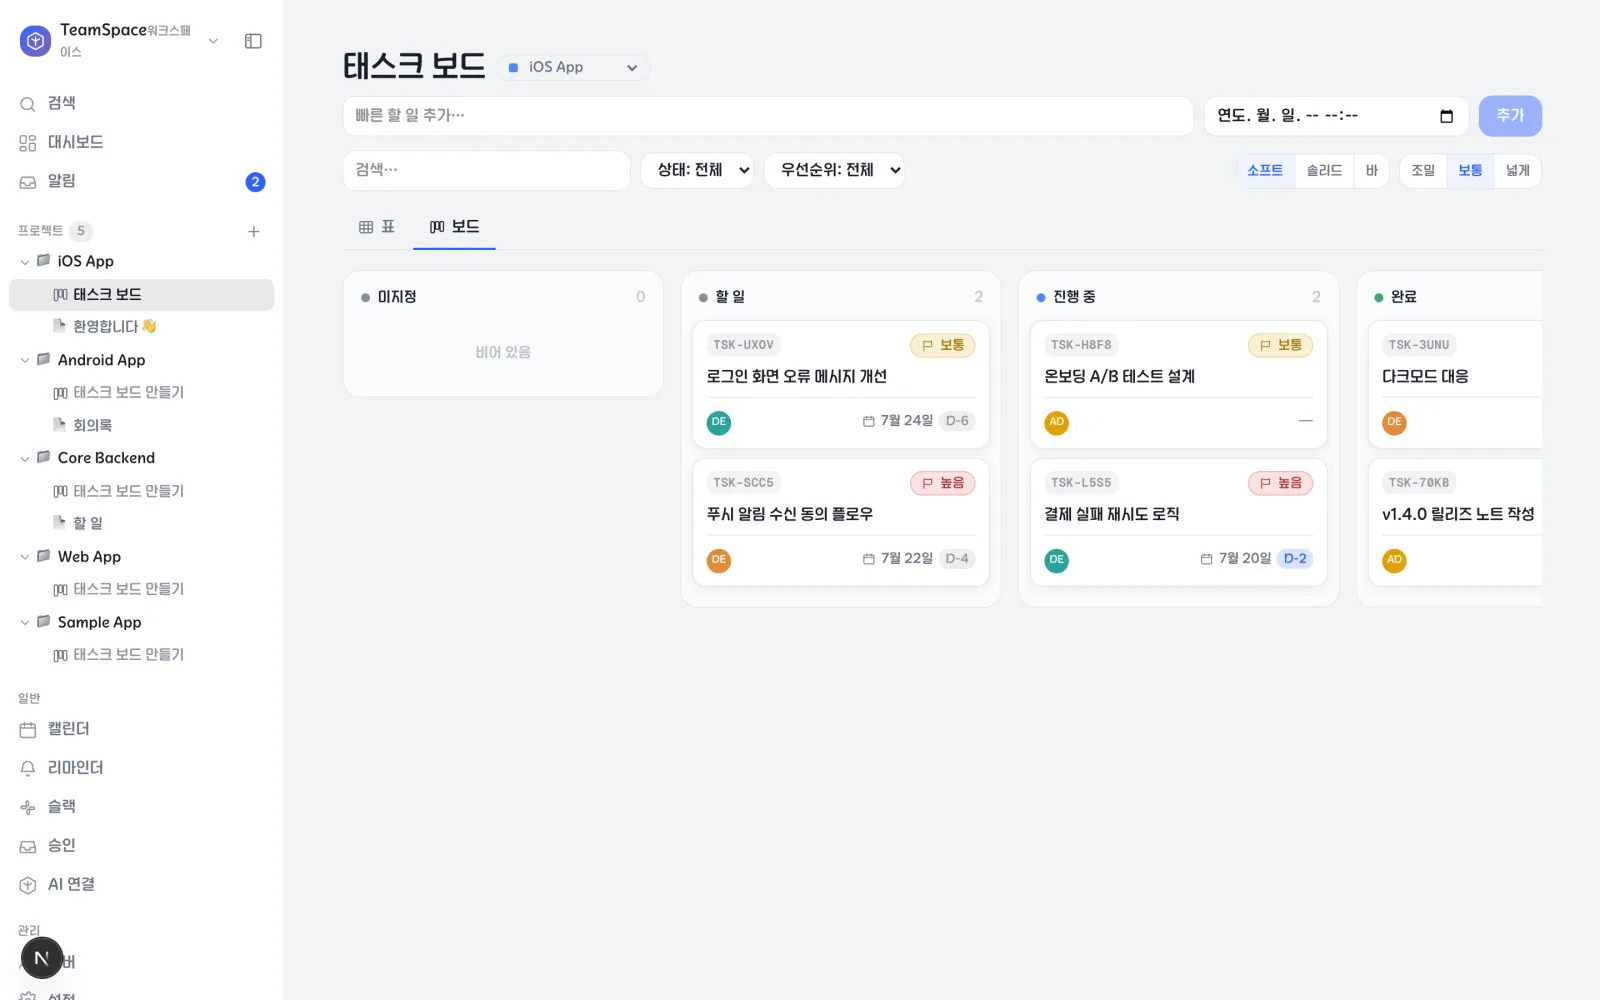Collapse the Android App project tree
The width and height of the screenshot is (1600, 1000).
click(x=25, y=360)
